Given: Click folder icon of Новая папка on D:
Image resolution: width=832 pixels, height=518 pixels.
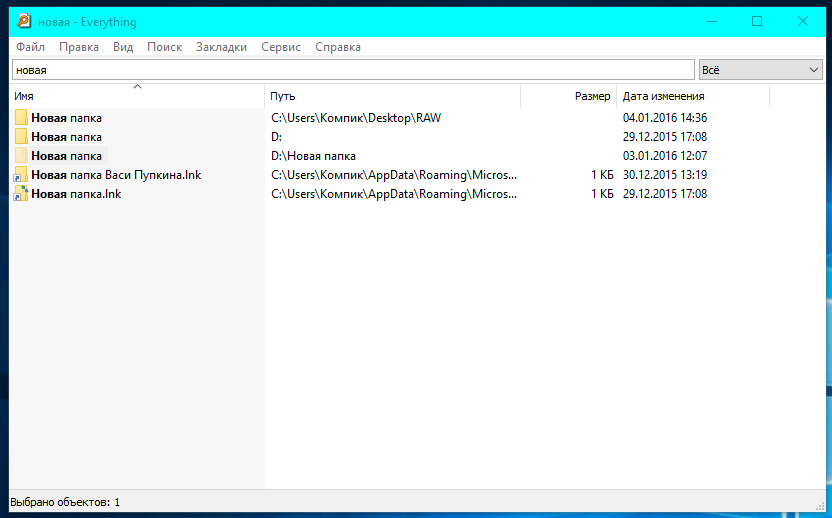Looking at the screenshot, I should point(21,137).
